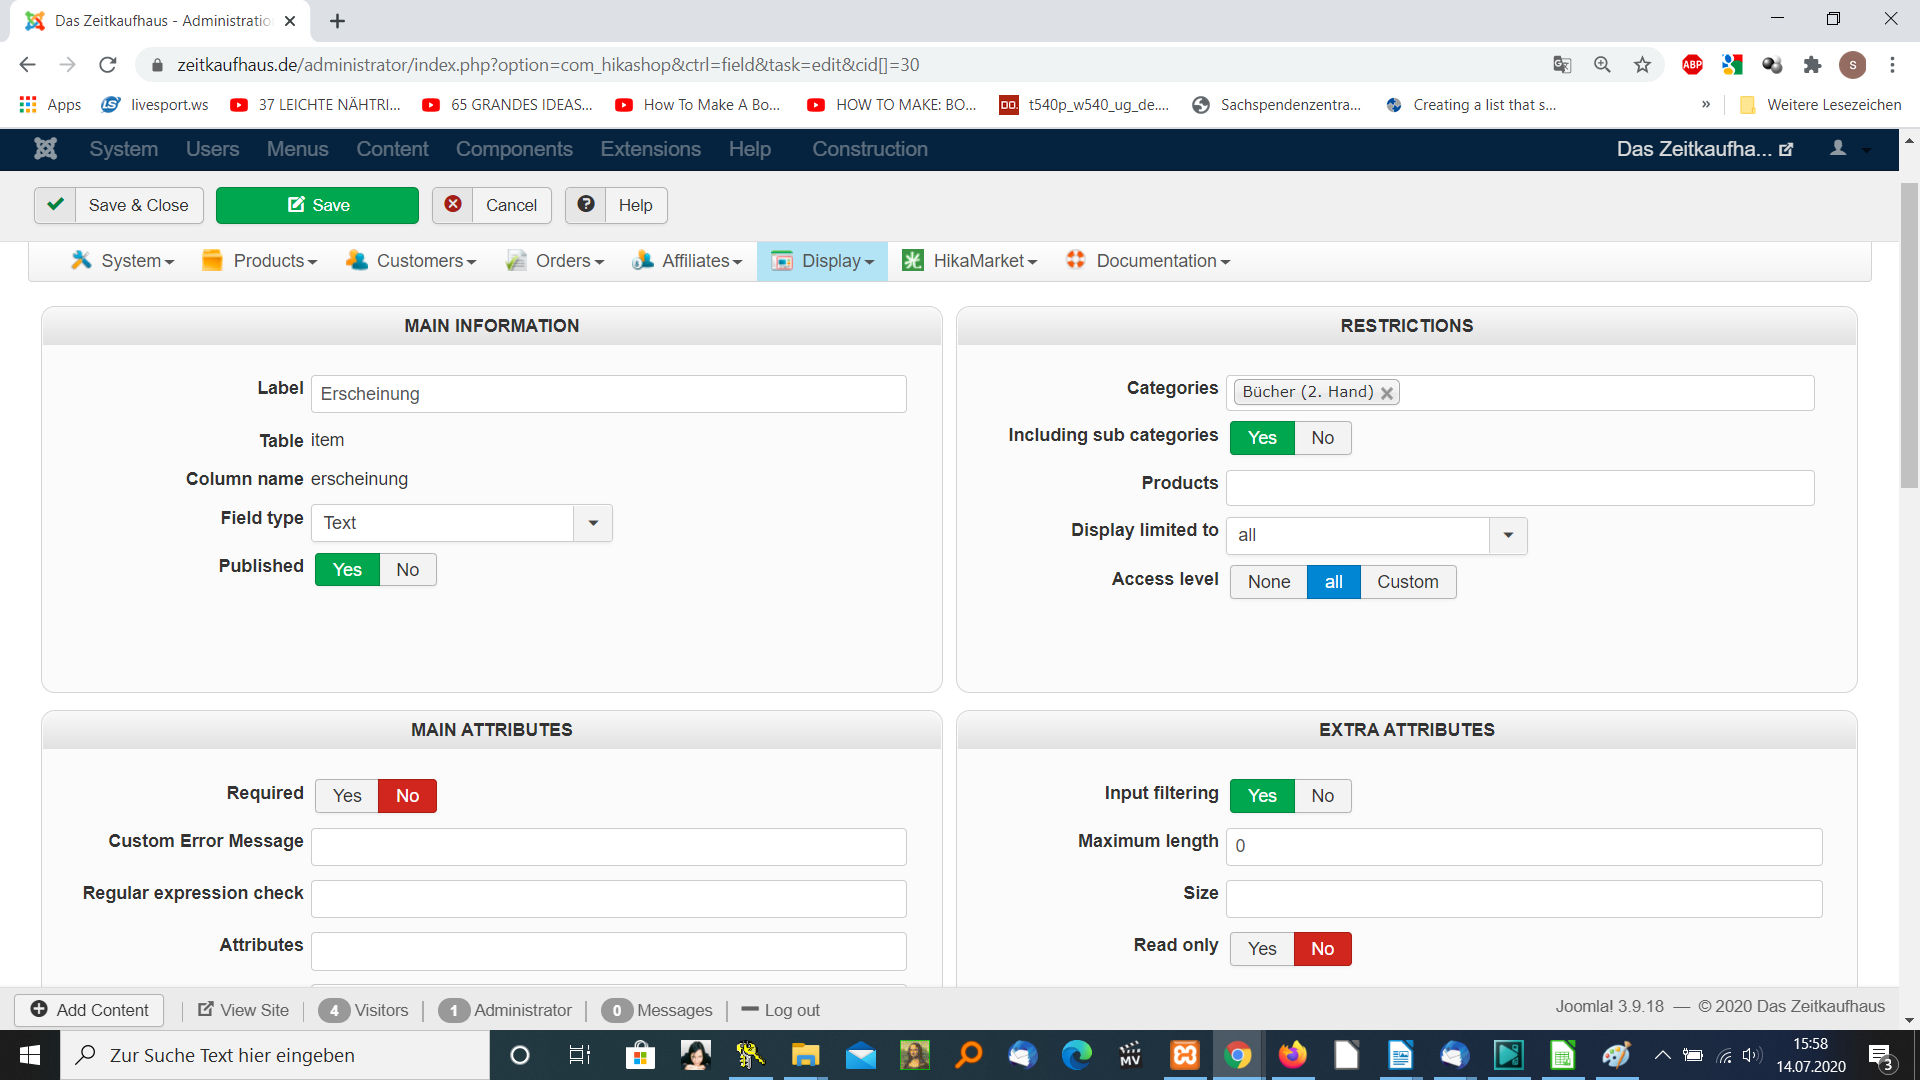
Task: Open the Extensions menu in admin bar
Action: tap(650, 149)
